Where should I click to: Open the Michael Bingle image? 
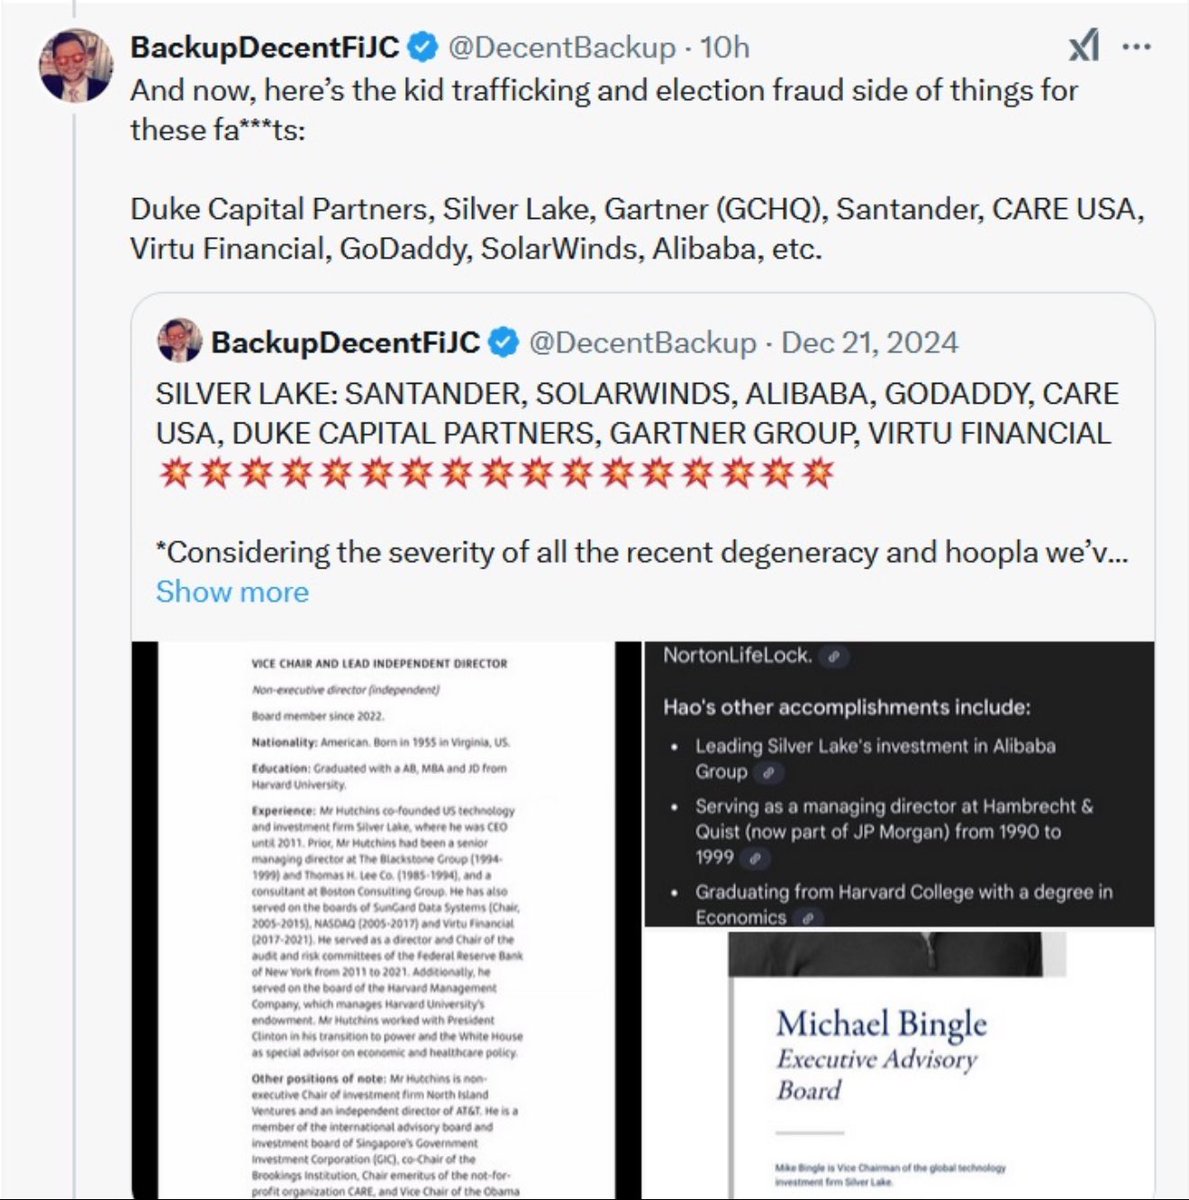click(898, 1065)
